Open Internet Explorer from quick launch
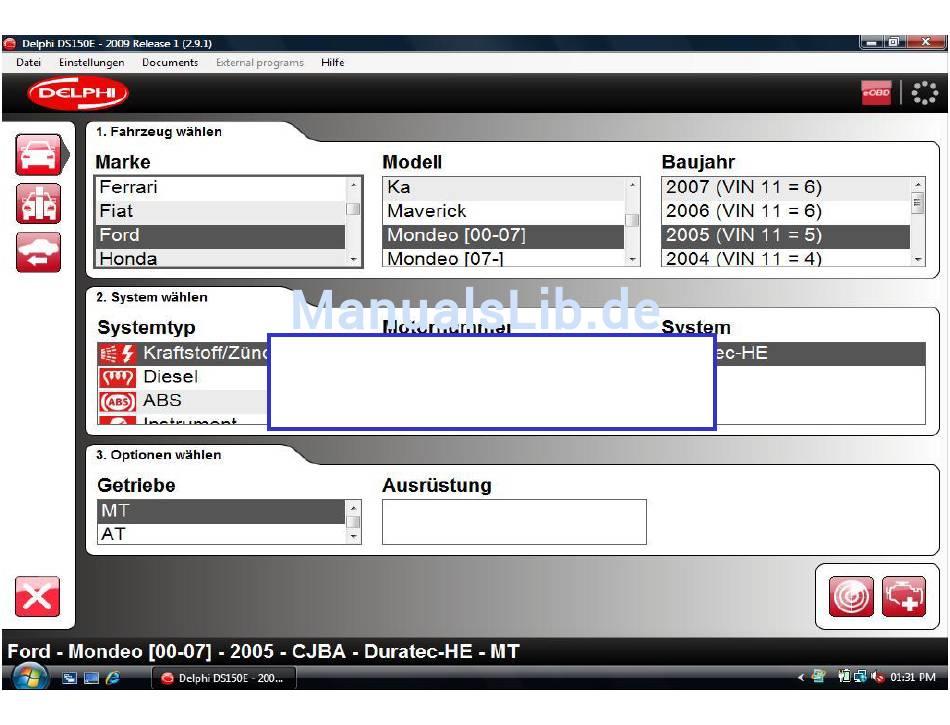This screenshot has height=725, width=950. tap(113, 678)
